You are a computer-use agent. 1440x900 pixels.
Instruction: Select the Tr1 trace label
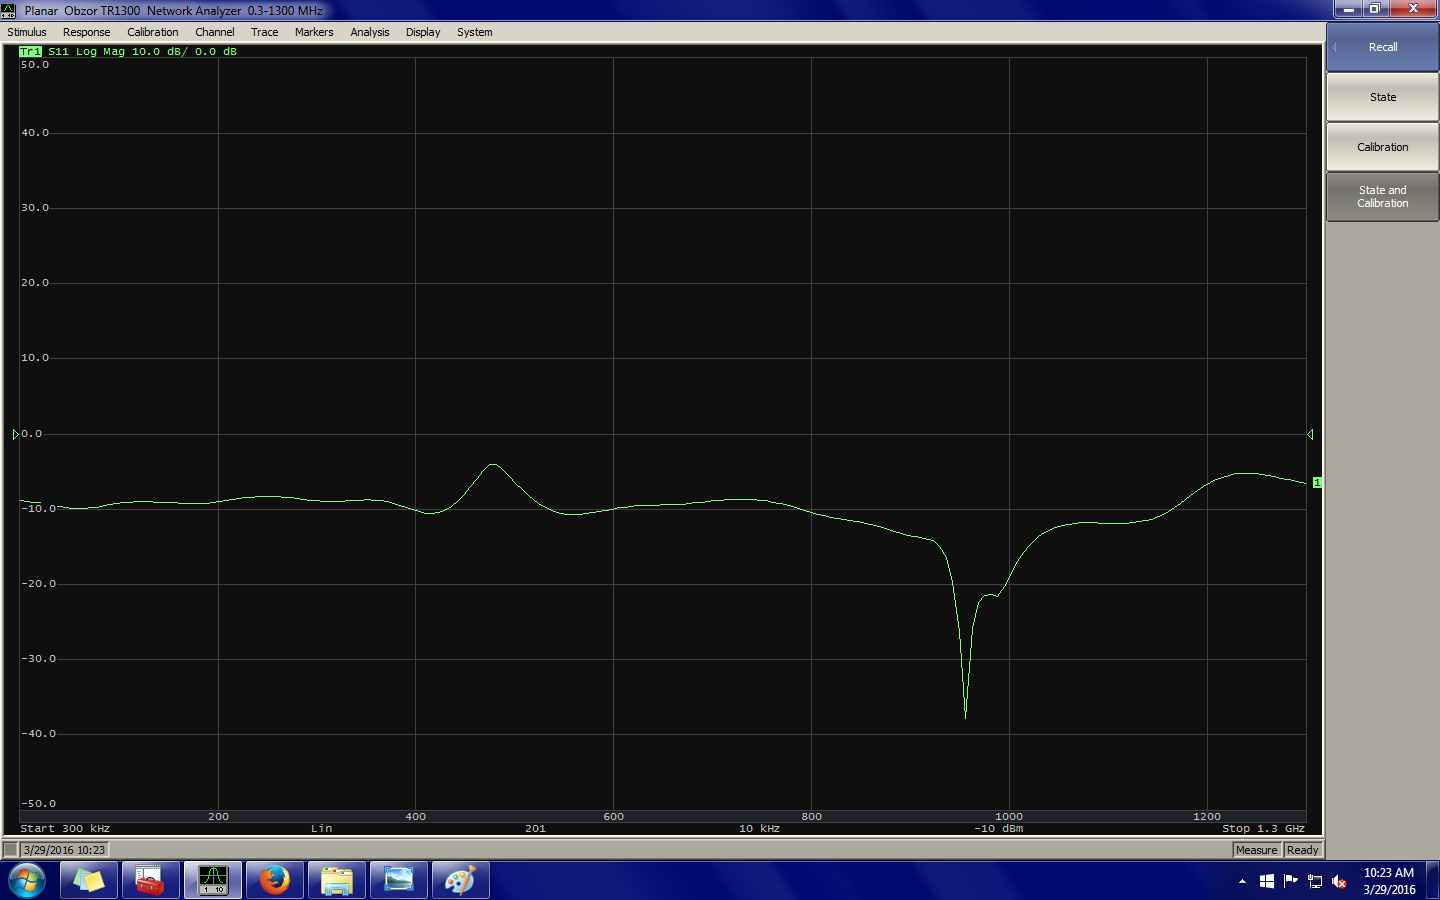[30, 51]
